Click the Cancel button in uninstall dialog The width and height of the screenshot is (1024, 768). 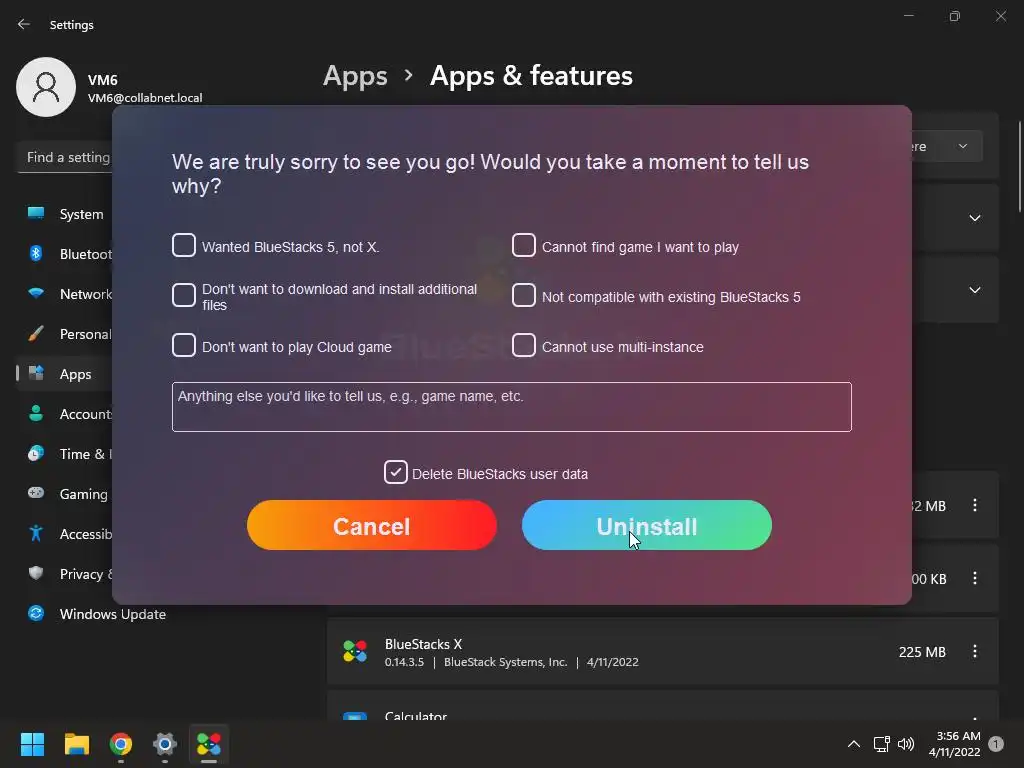[372, 526]
